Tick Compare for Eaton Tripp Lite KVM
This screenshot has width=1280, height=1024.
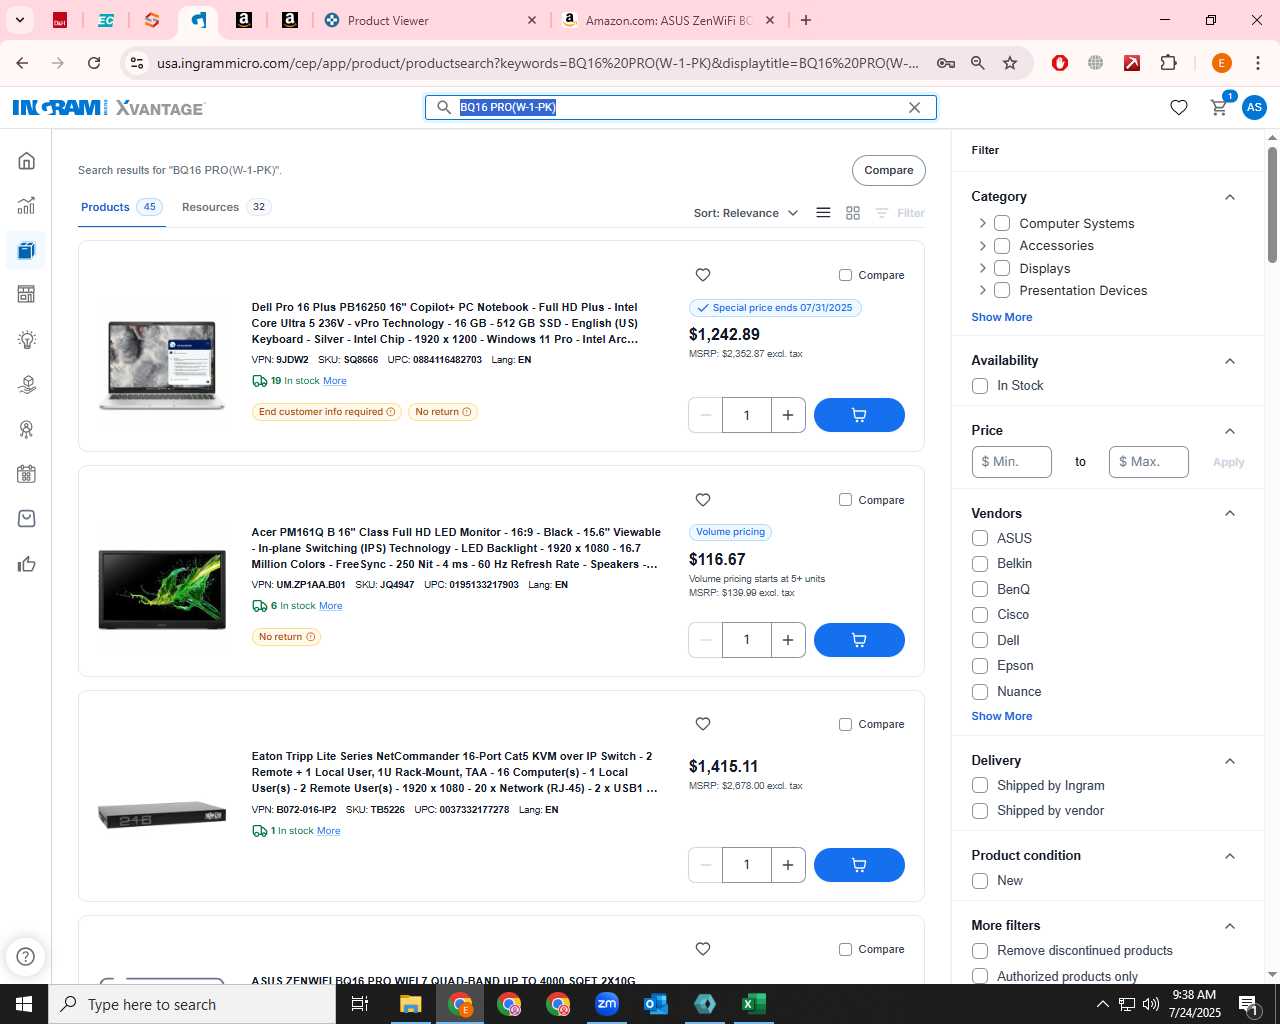[x=845, y=724]
